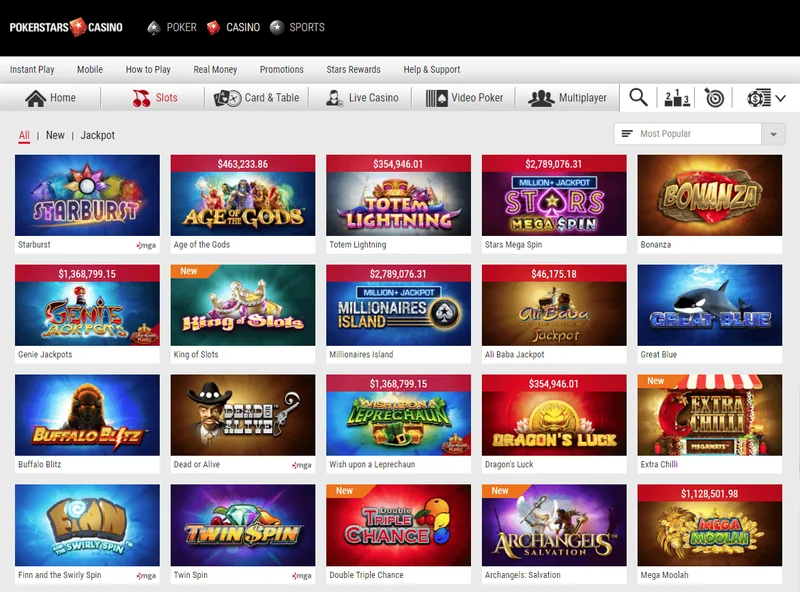The width and height of the screenshot is (800, 592).
Task: Click the sort lines icon
Action: coord(627,134)
